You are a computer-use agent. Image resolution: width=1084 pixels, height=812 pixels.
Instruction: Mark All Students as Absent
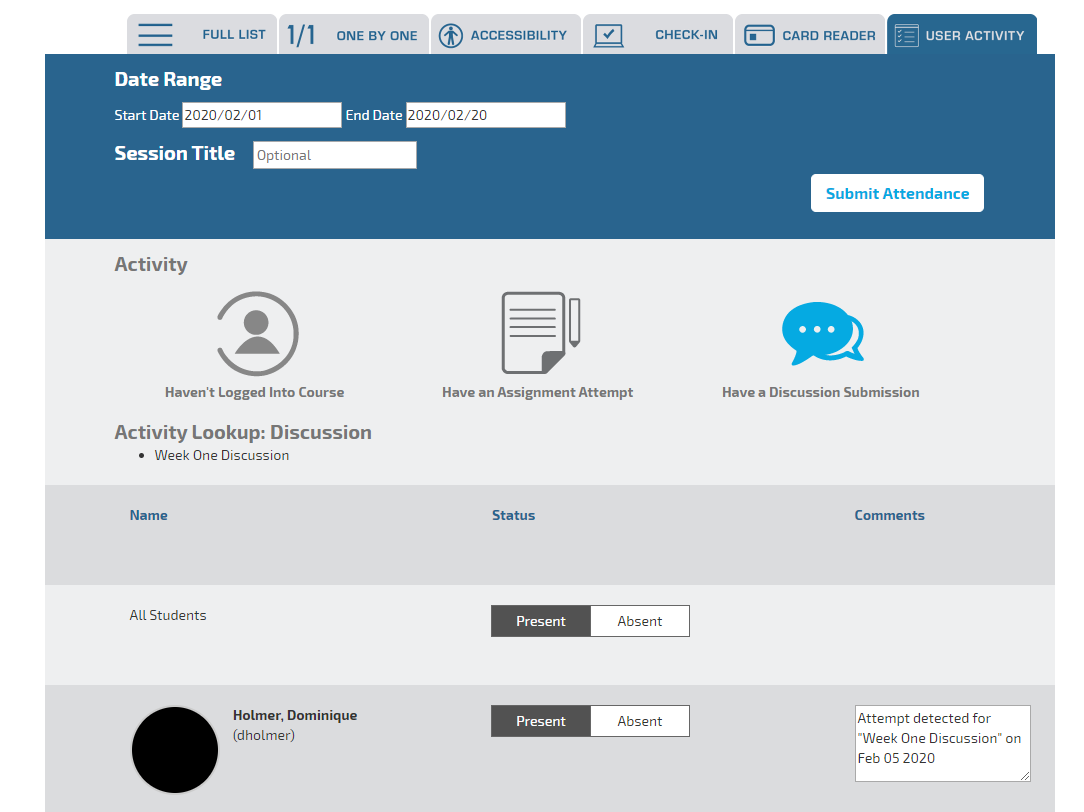pos(640,621)
